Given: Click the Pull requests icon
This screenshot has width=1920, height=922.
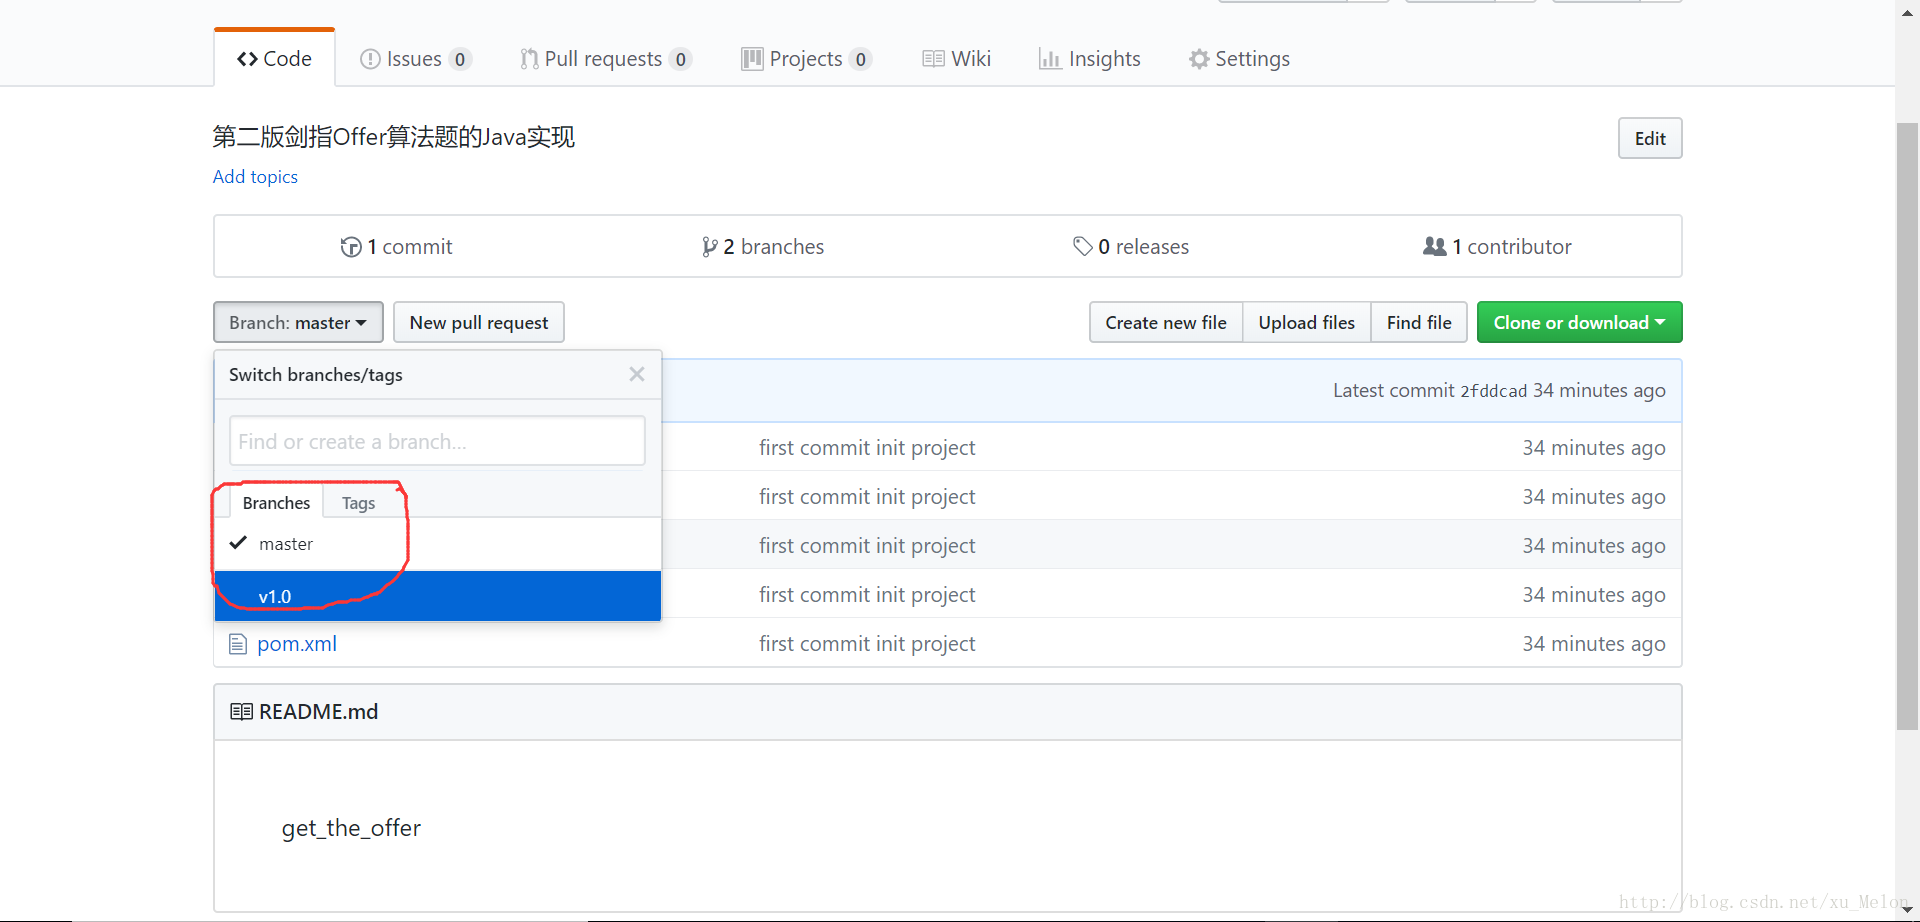Looking at the screenshot, I should (x=529, y=60).
